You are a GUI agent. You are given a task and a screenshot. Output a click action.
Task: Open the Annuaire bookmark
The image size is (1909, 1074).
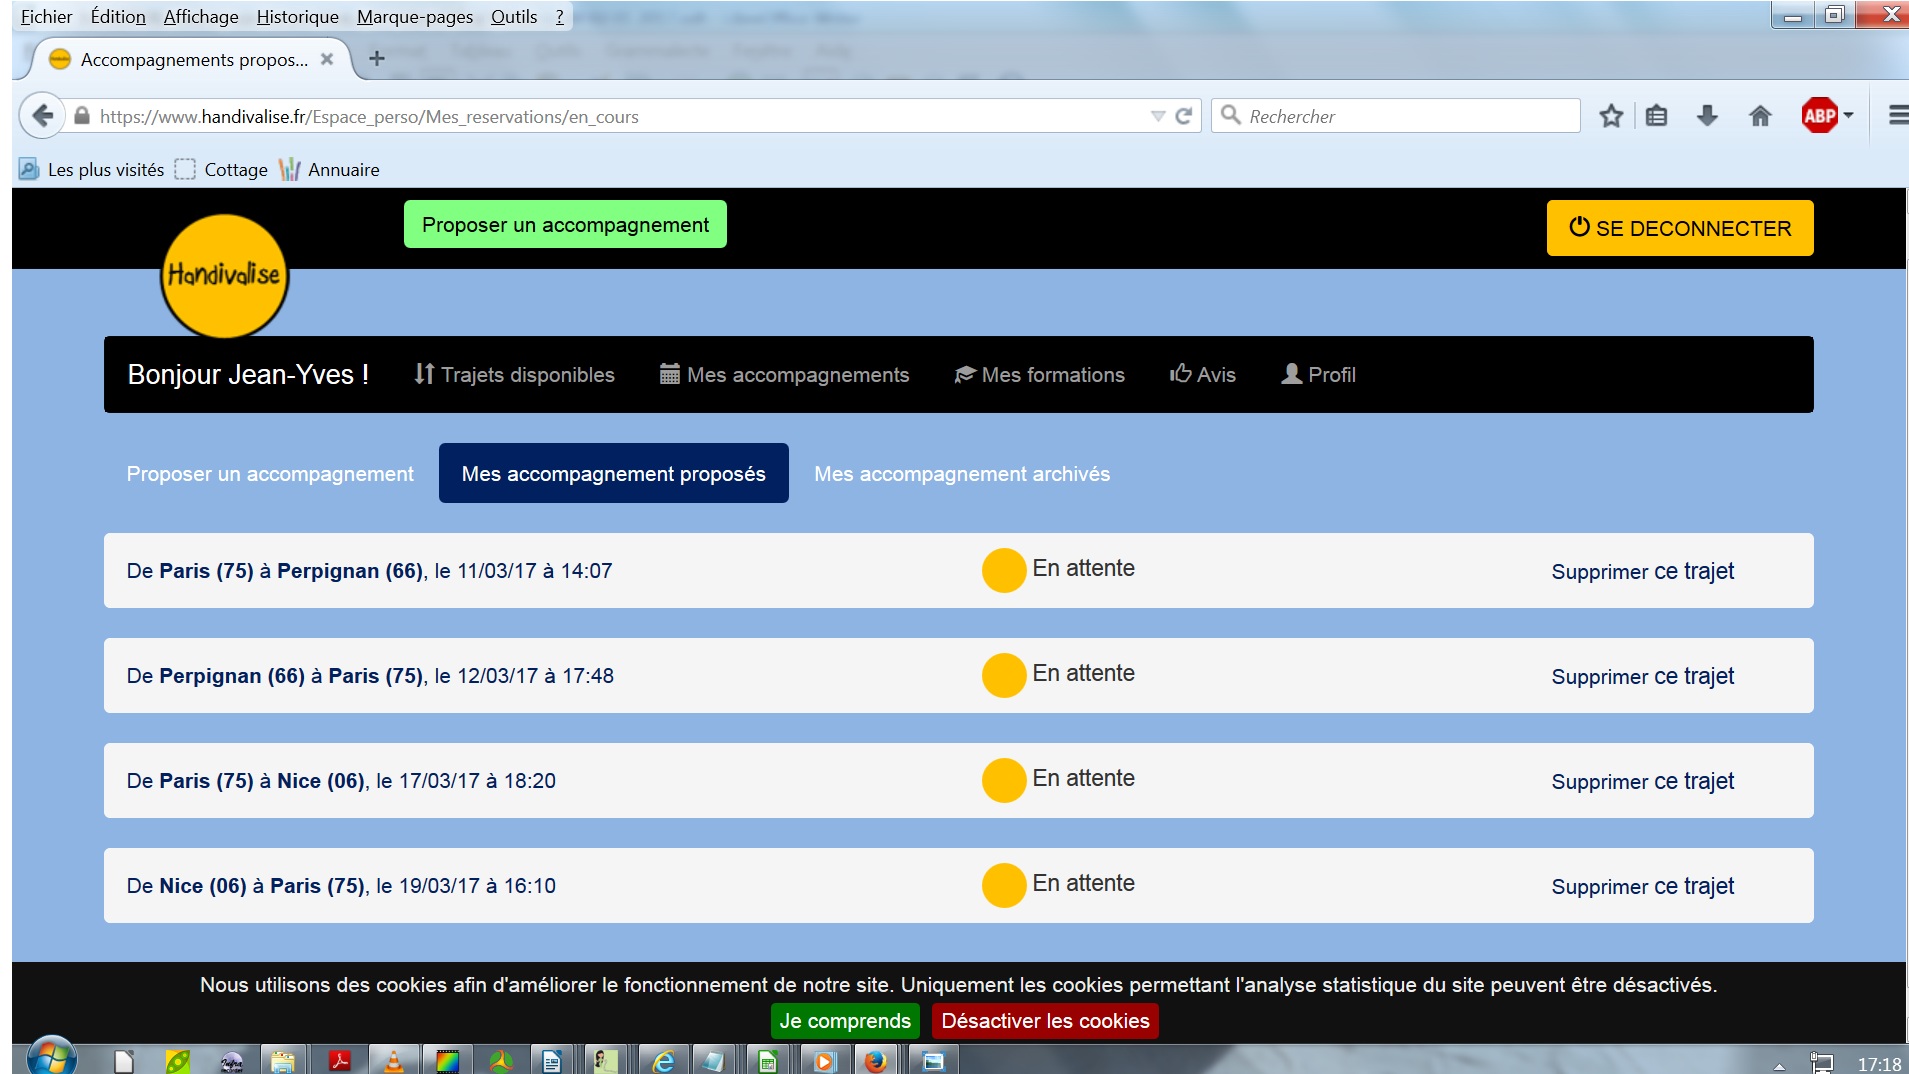[329, 169]
